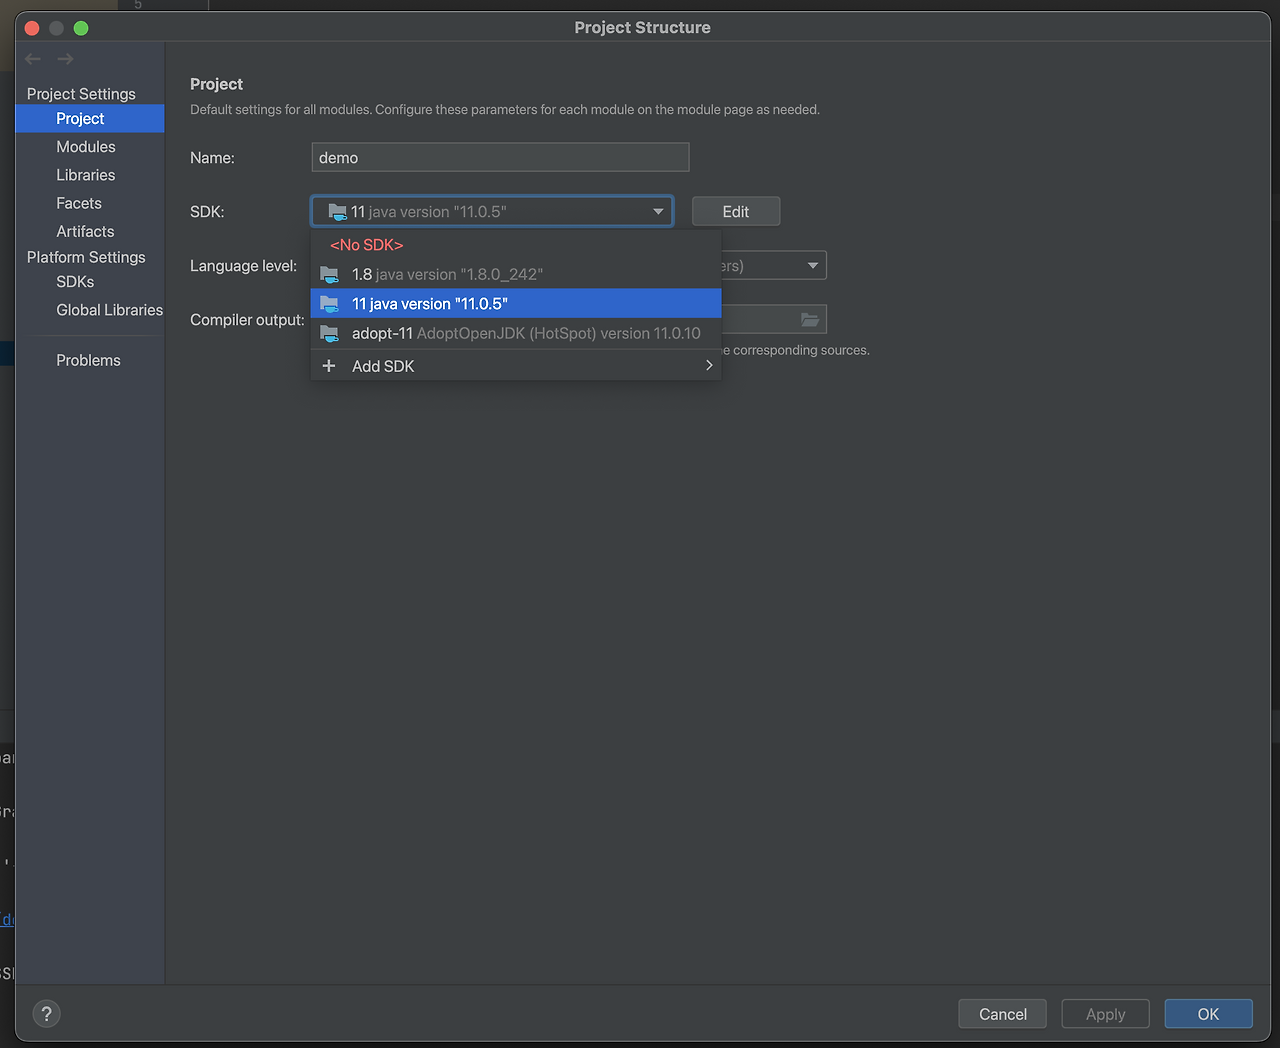Confirm with the OK button
1280x1048 pixels.
pos(1208,1014)
